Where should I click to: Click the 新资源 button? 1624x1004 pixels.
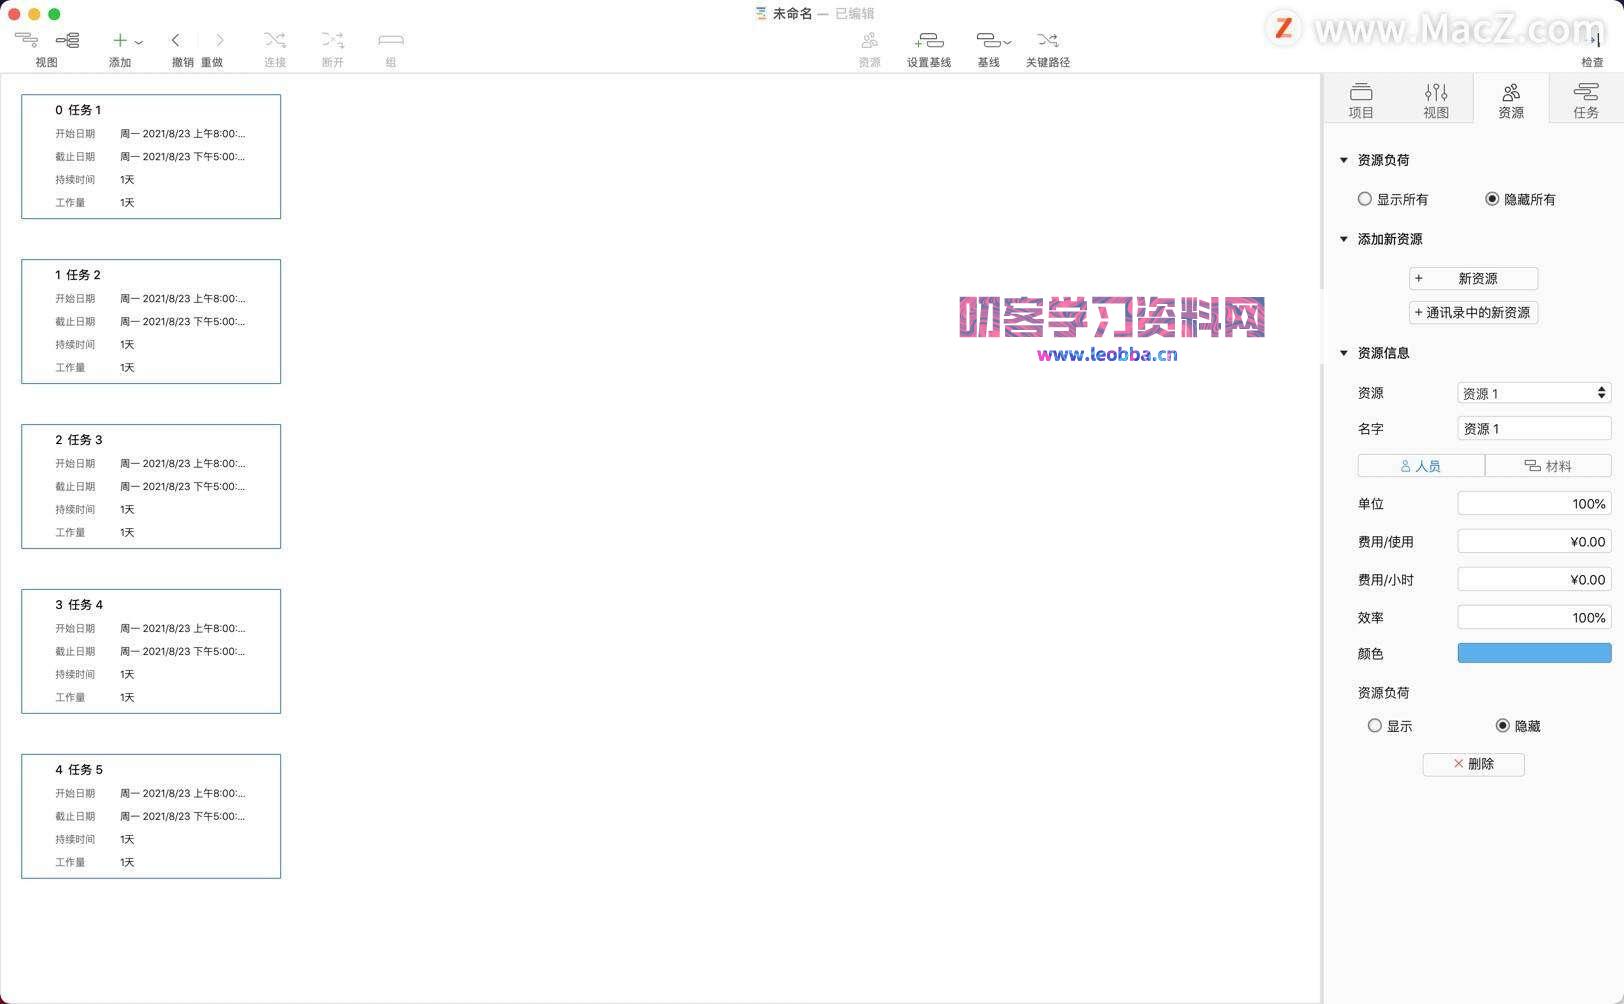click(1474, 278)
